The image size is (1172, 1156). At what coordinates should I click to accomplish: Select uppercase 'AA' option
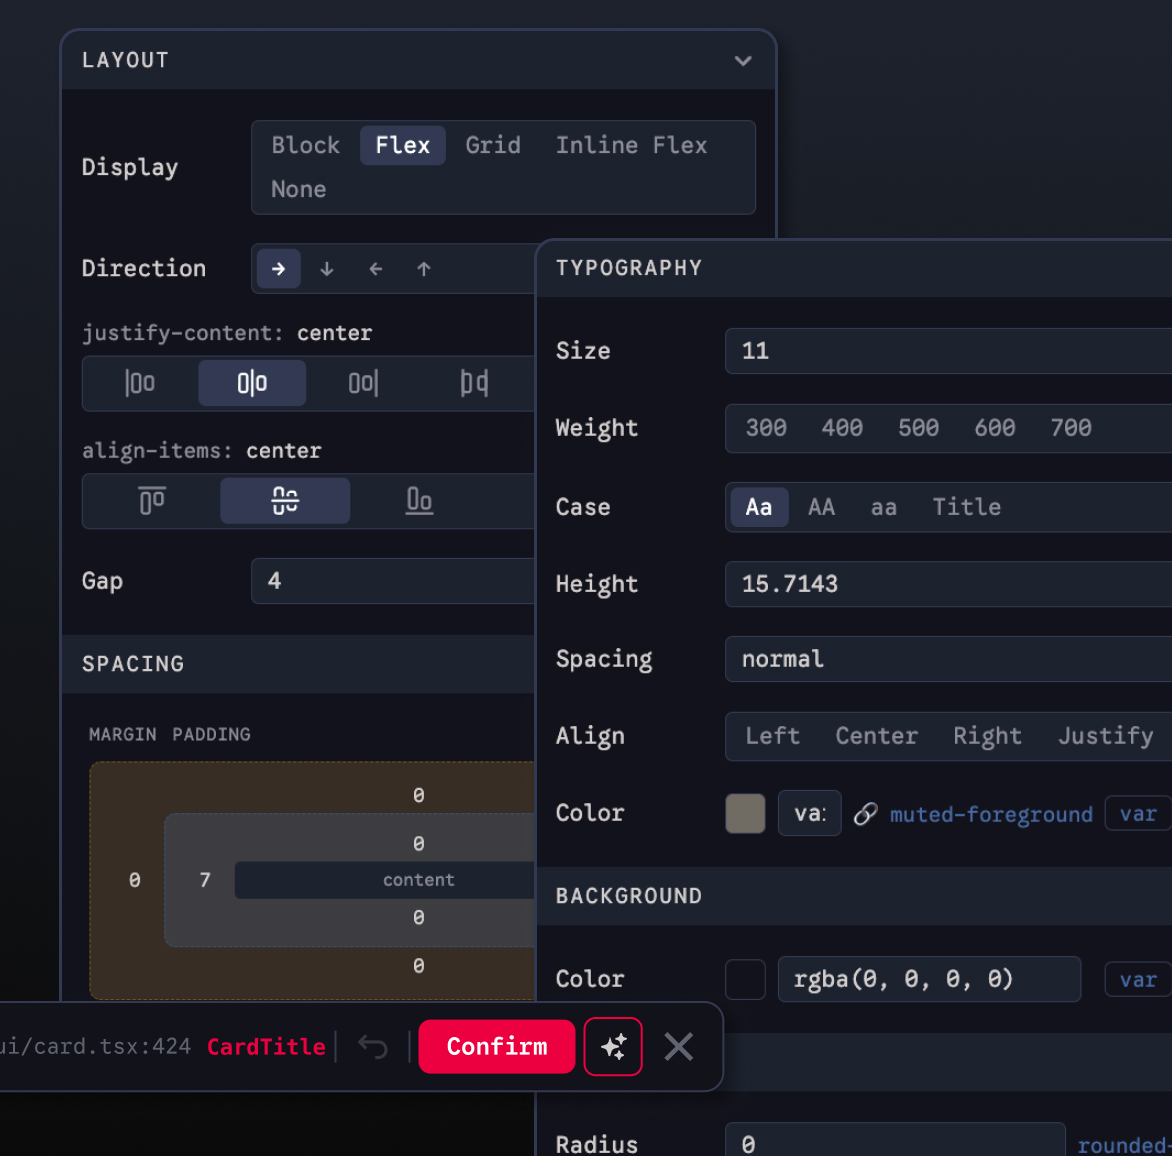pos(821,507)
